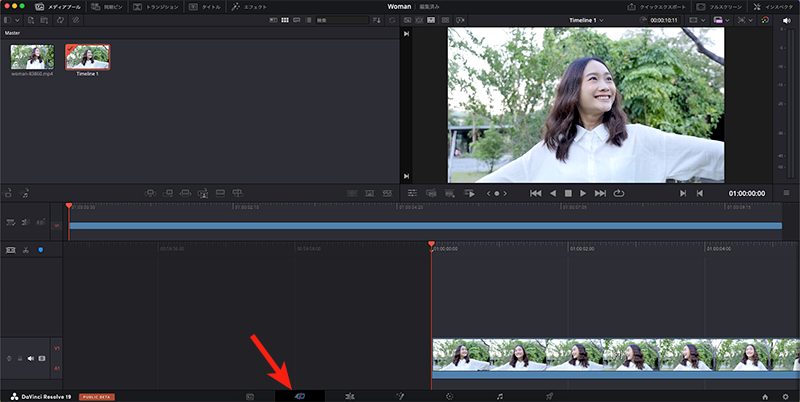Click the Append to end icon
Image resolution: width=800 pixels, height=402 pixels.
pyautogui.click(x=167, y=193)
